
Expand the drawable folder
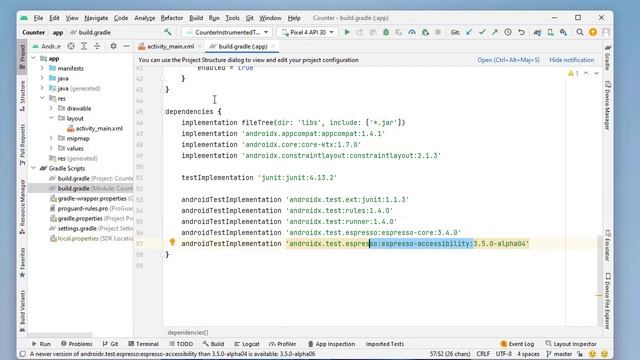click(51, 108)
